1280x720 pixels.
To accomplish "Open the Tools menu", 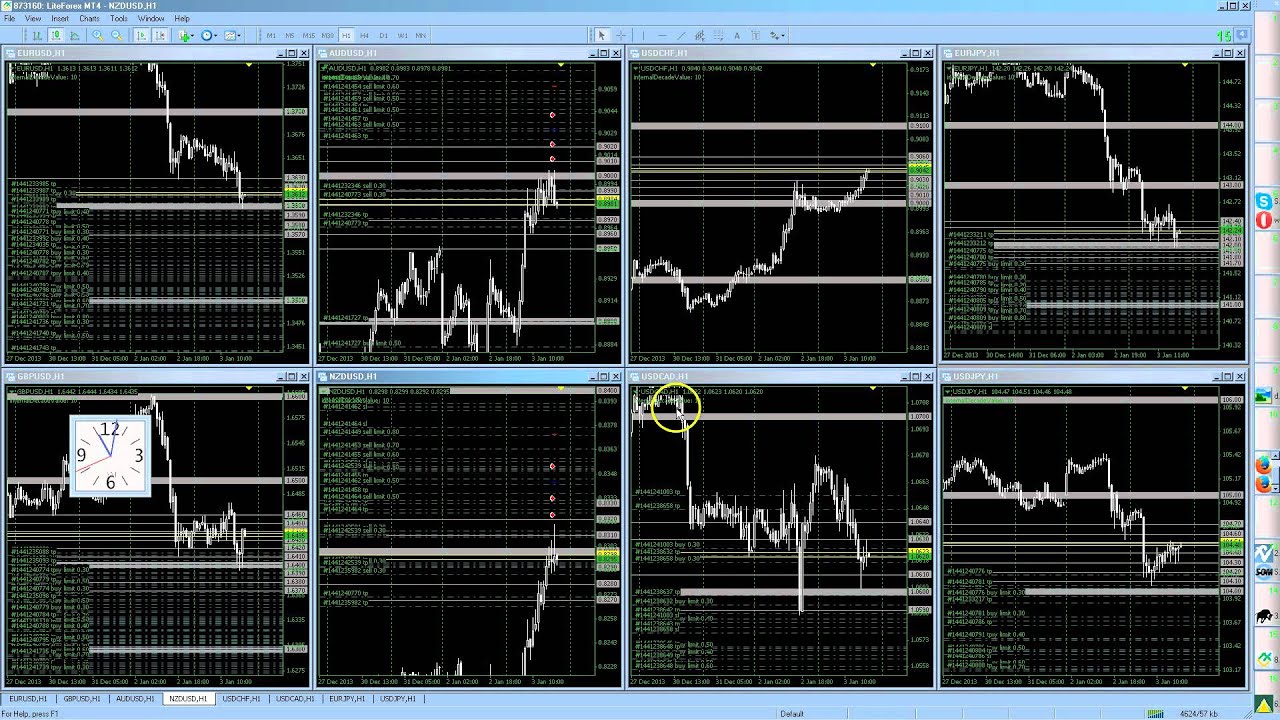I will [x=119, y=18].
